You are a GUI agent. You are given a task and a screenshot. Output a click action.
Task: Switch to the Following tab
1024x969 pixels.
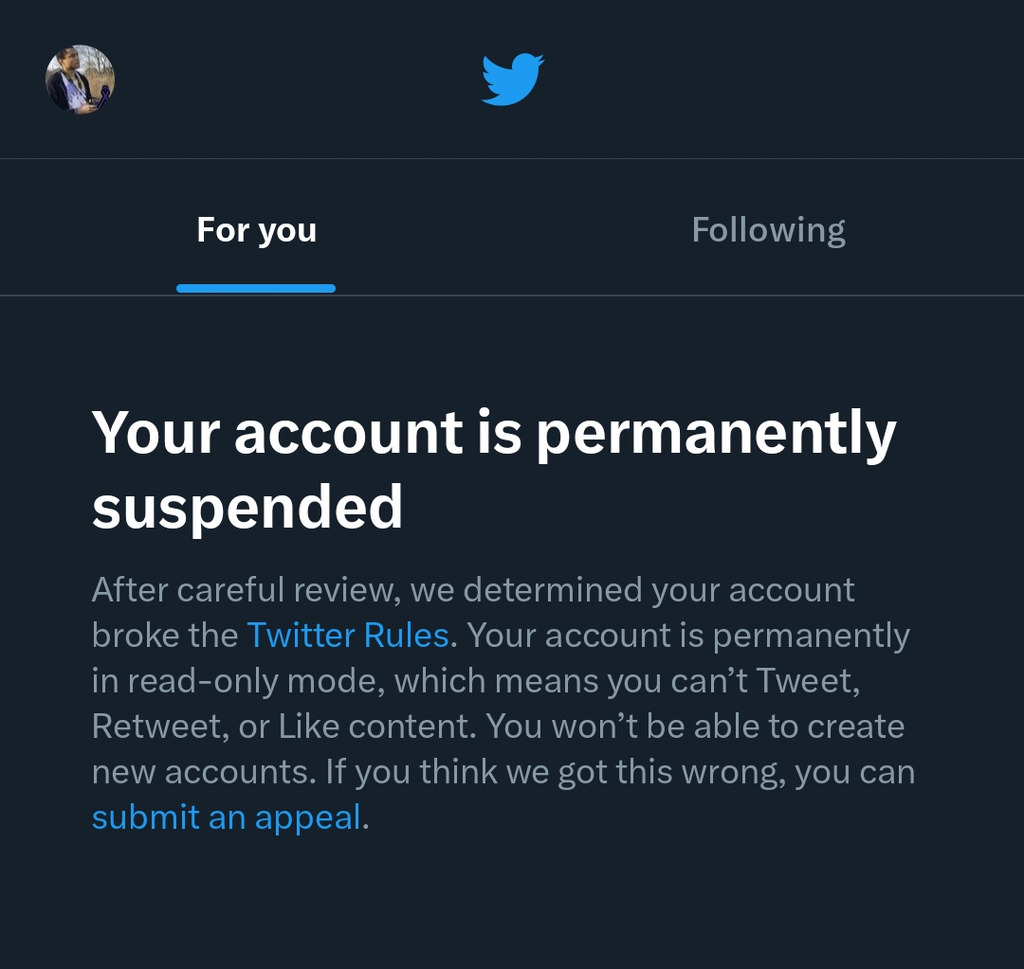click(x=768, y=230)
